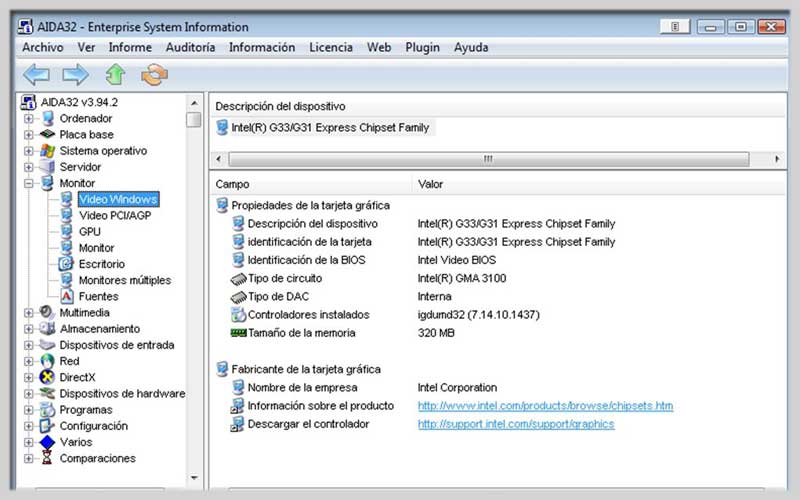
Task: Click the Escritorio desktop icon
Action: point(66,264)
